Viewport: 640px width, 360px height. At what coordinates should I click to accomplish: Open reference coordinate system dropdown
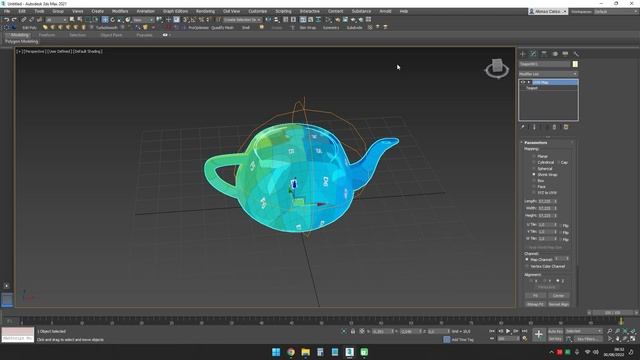pos(143,20)
